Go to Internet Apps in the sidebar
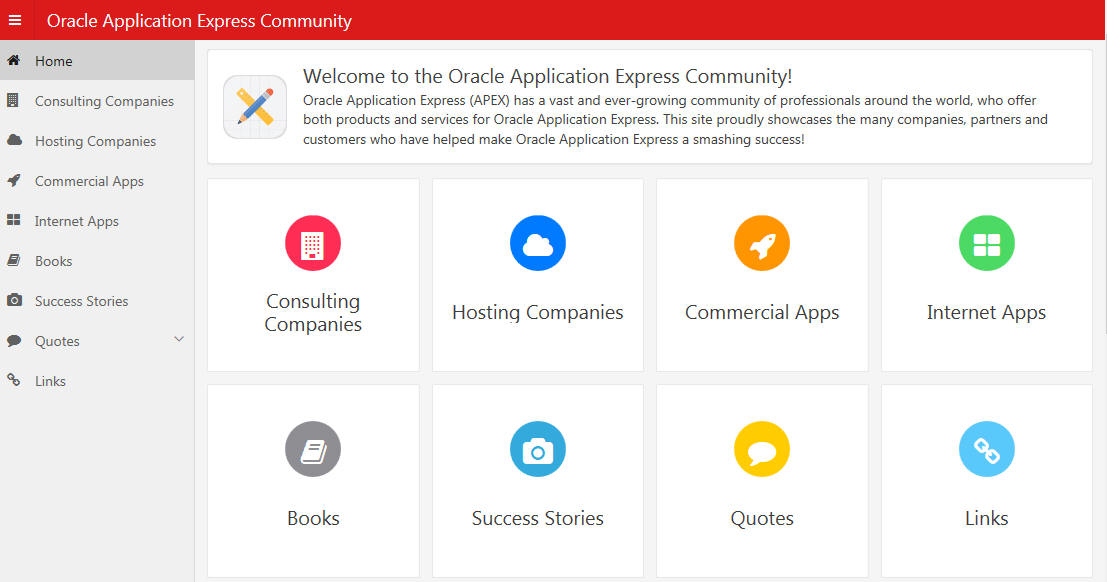Image resolution: width=1107 pixels, height=582 pixels. pos(97,221)
